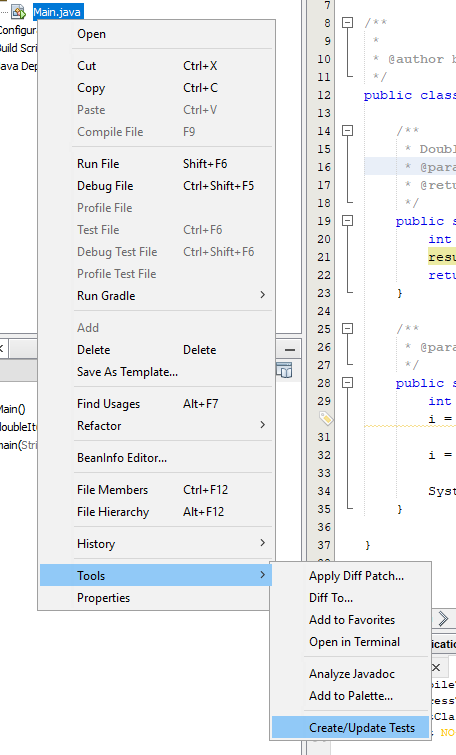Image resolution: width=456 pixels, height=755 pixels.
Task: Click the hint tag icon in editor gutter
Action: coord(326,418)
